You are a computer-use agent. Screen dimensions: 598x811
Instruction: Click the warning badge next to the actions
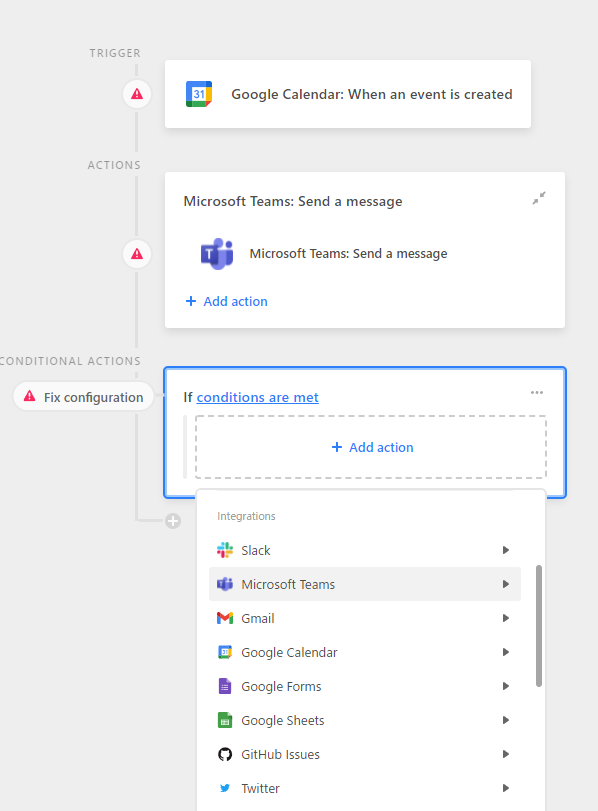pos(136,254)
